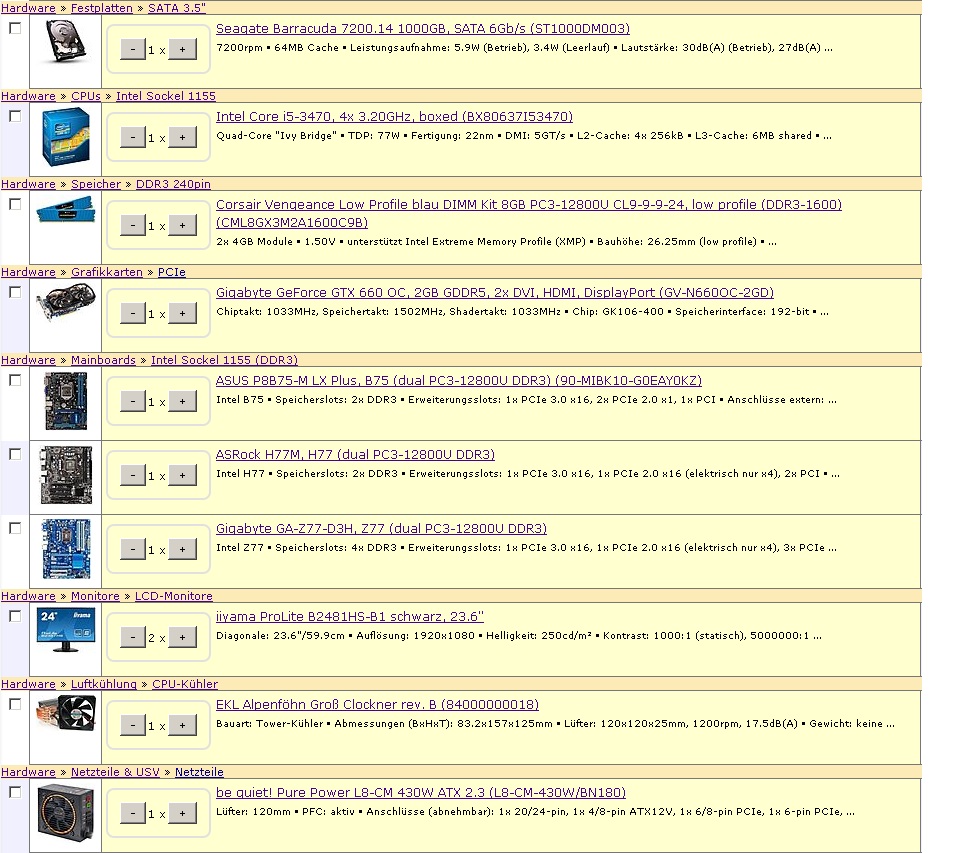The height and width of the screenshot is (853, 960).
Task: Check the ASUS P8B75-M LX Plus checkbox
Action: tap(15, 380)
